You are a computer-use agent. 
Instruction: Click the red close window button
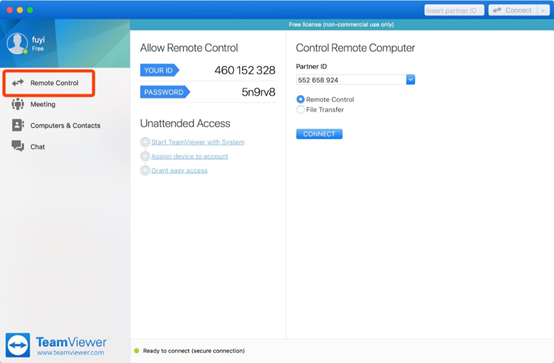click(x=10, y=10)
